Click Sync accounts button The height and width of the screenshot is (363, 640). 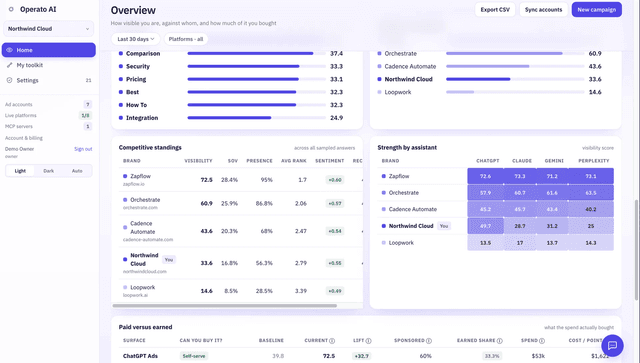coord(543,9)
